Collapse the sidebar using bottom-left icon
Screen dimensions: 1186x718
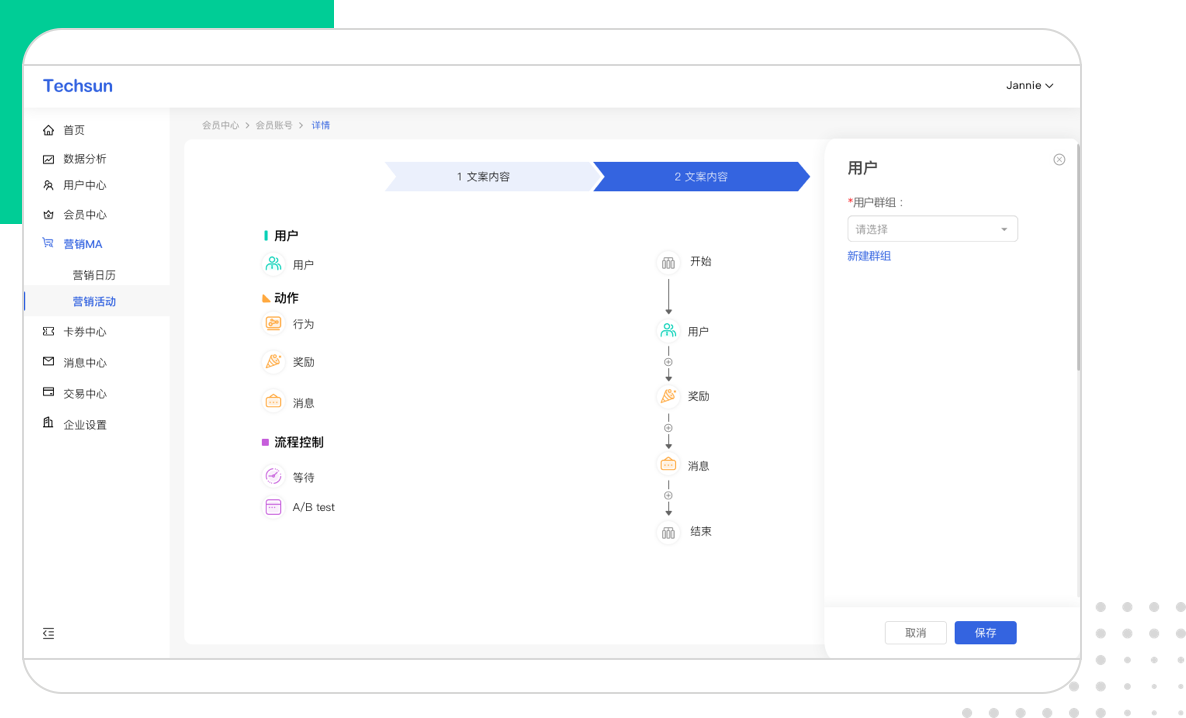click(x=49, y=633)
